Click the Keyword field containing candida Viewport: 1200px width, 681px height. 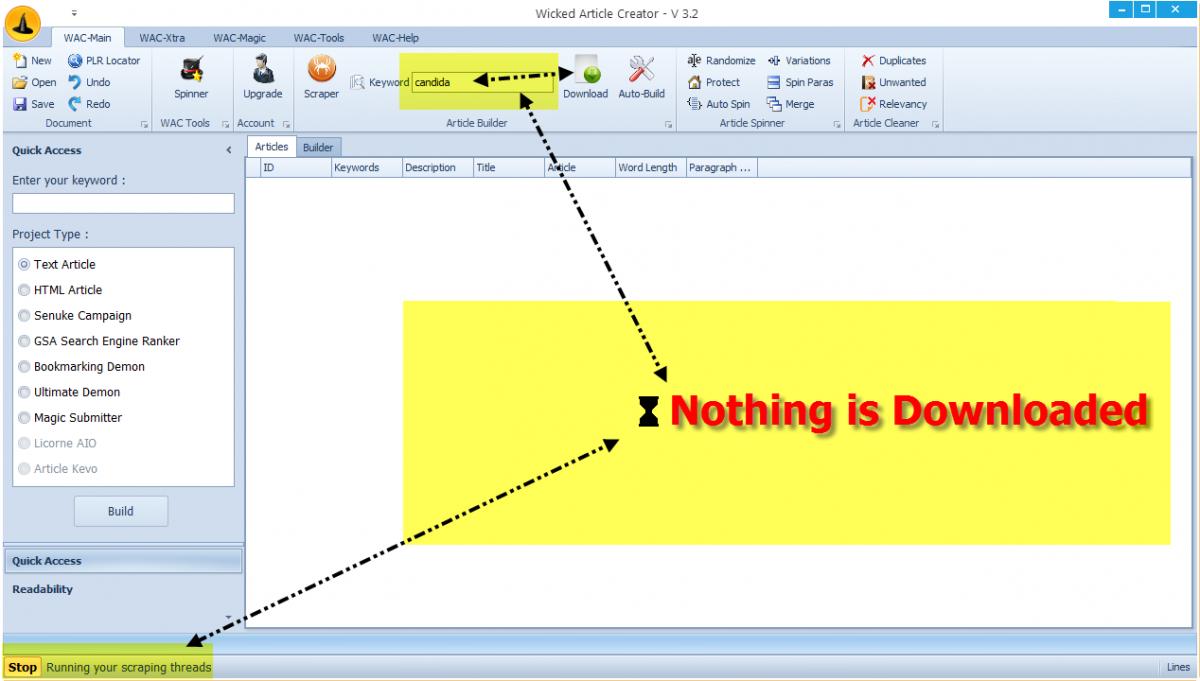482,82
